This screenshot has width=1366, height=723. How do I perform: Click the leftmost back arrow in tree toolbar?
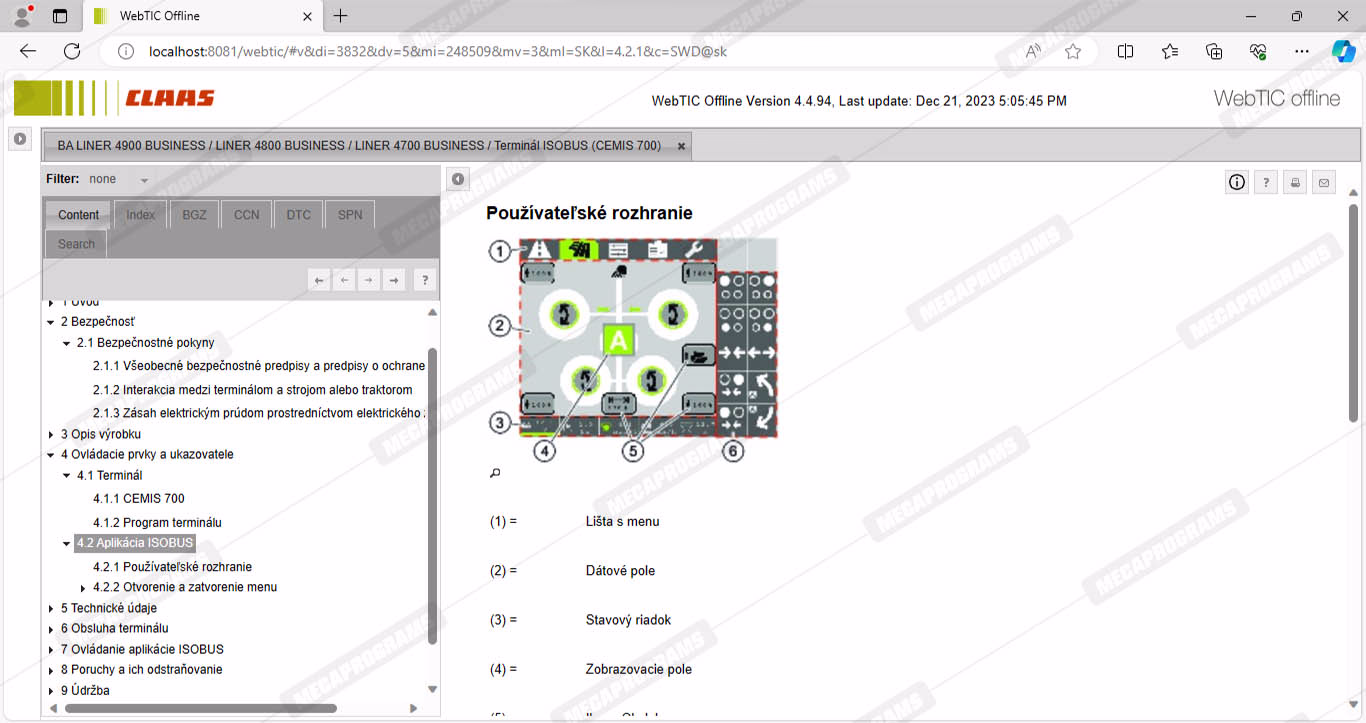319,280
